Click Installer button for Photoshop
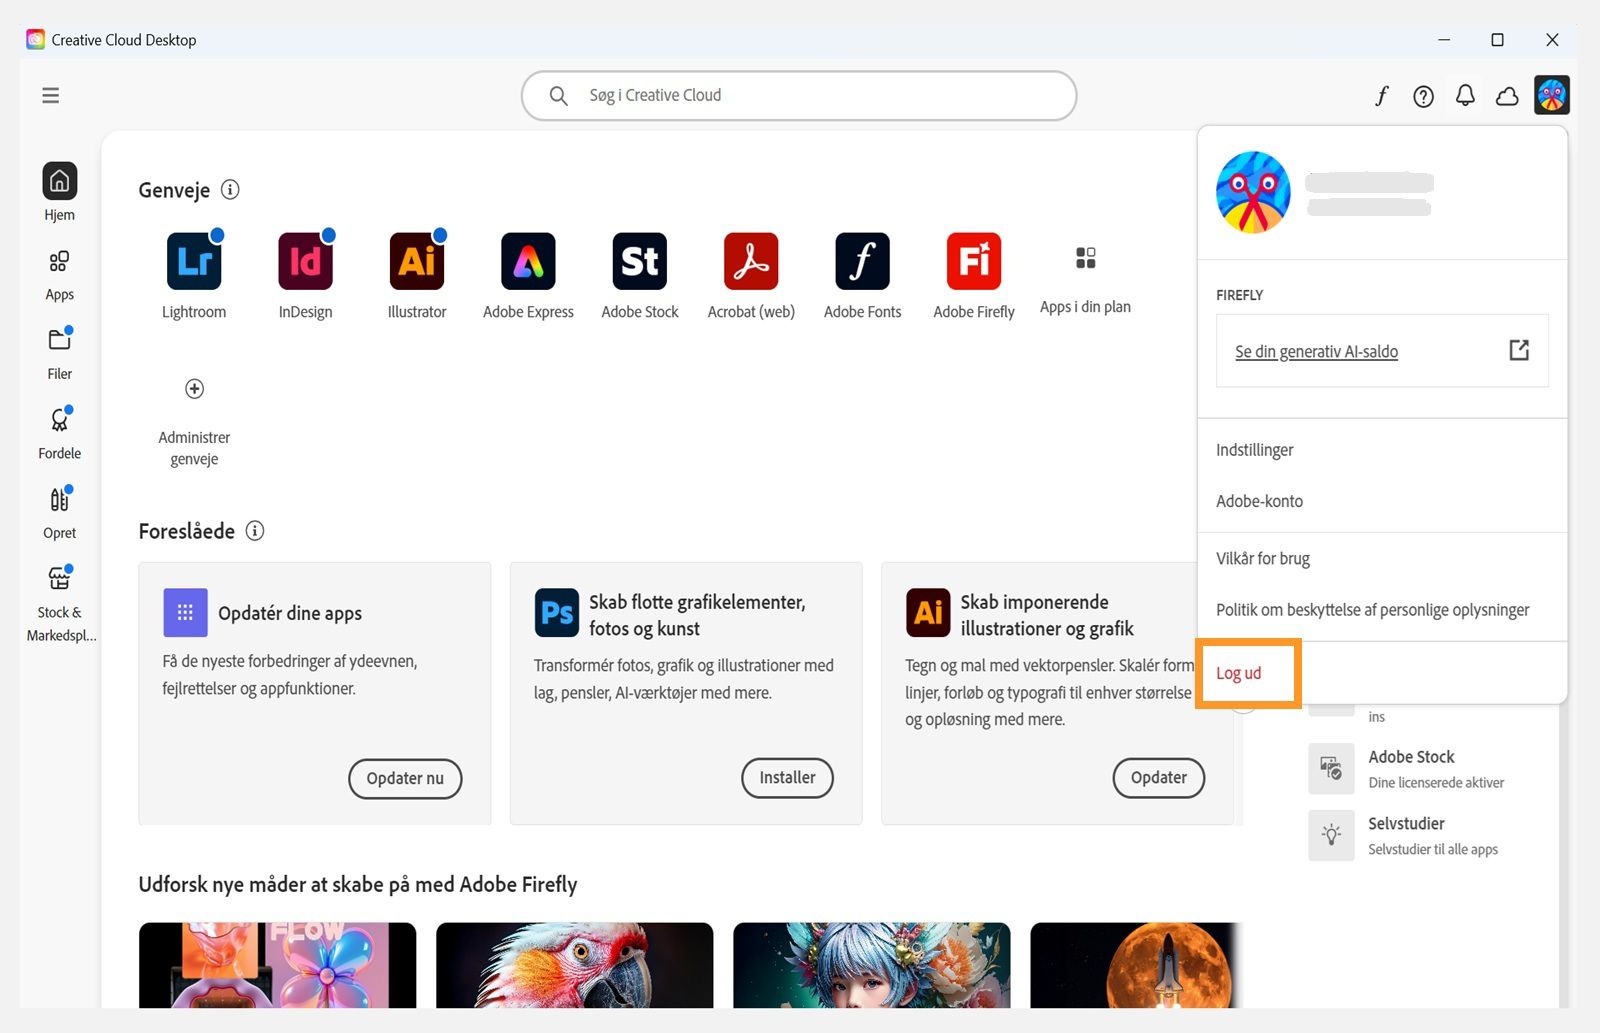The image size is (1600, 1033). 787,777
